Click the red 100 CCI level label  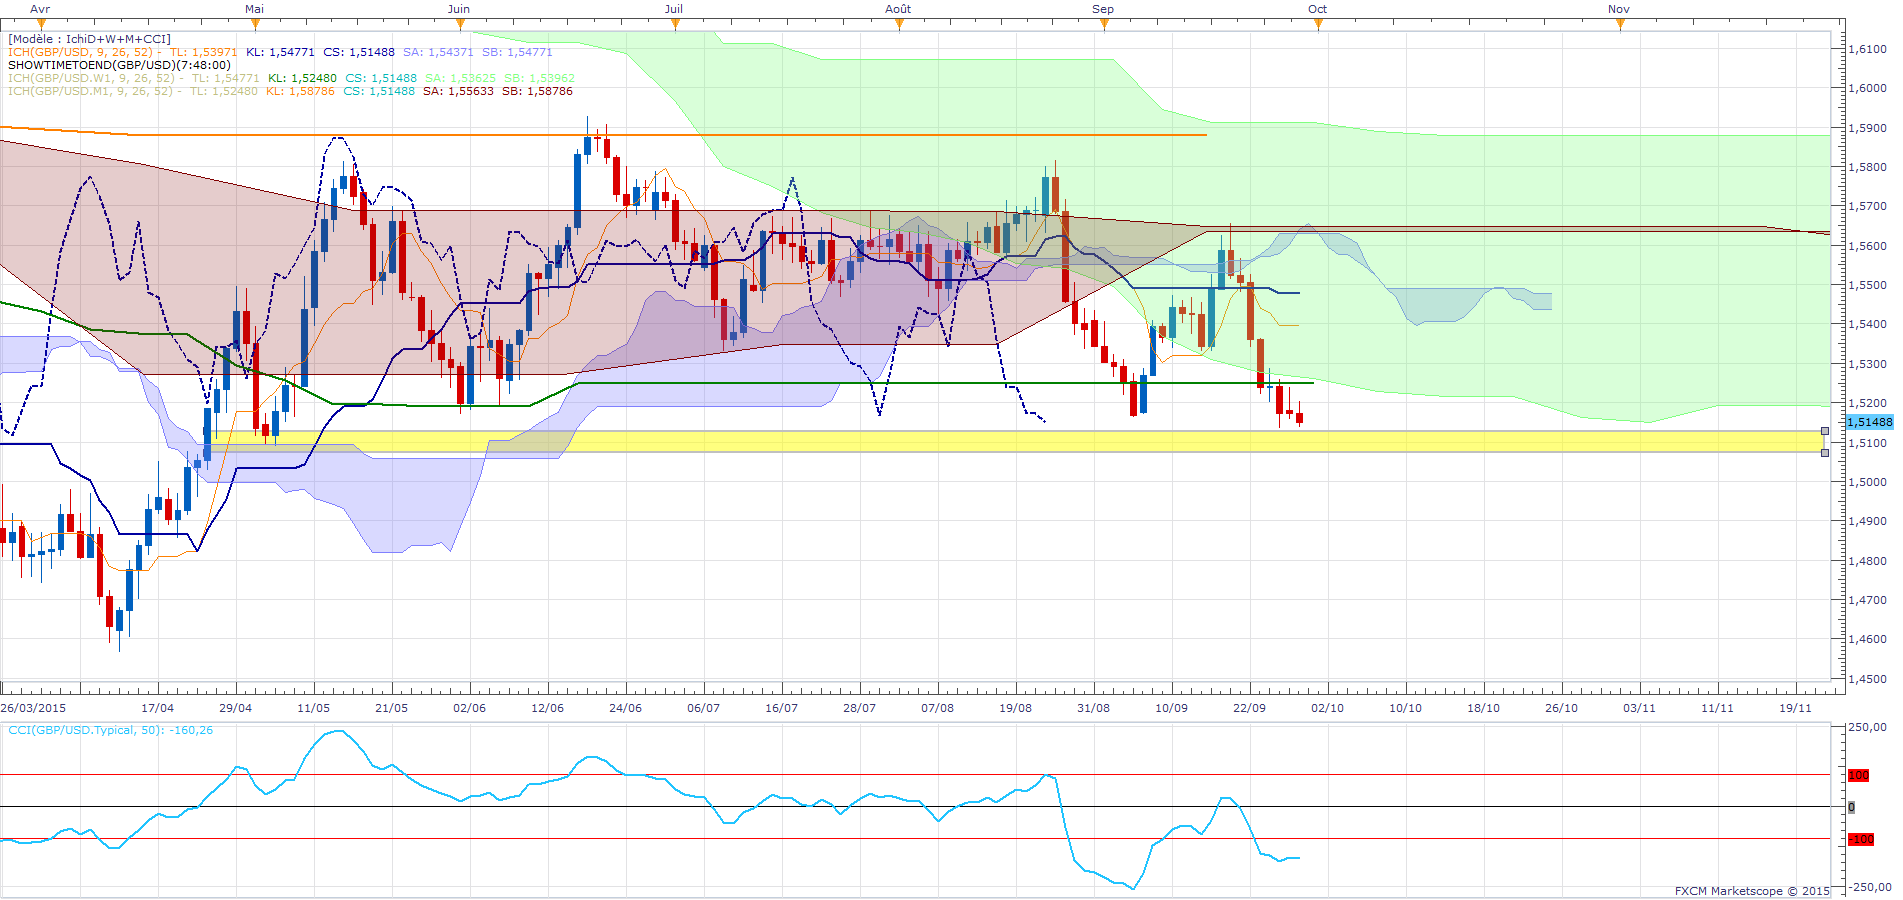[1858, 775]
